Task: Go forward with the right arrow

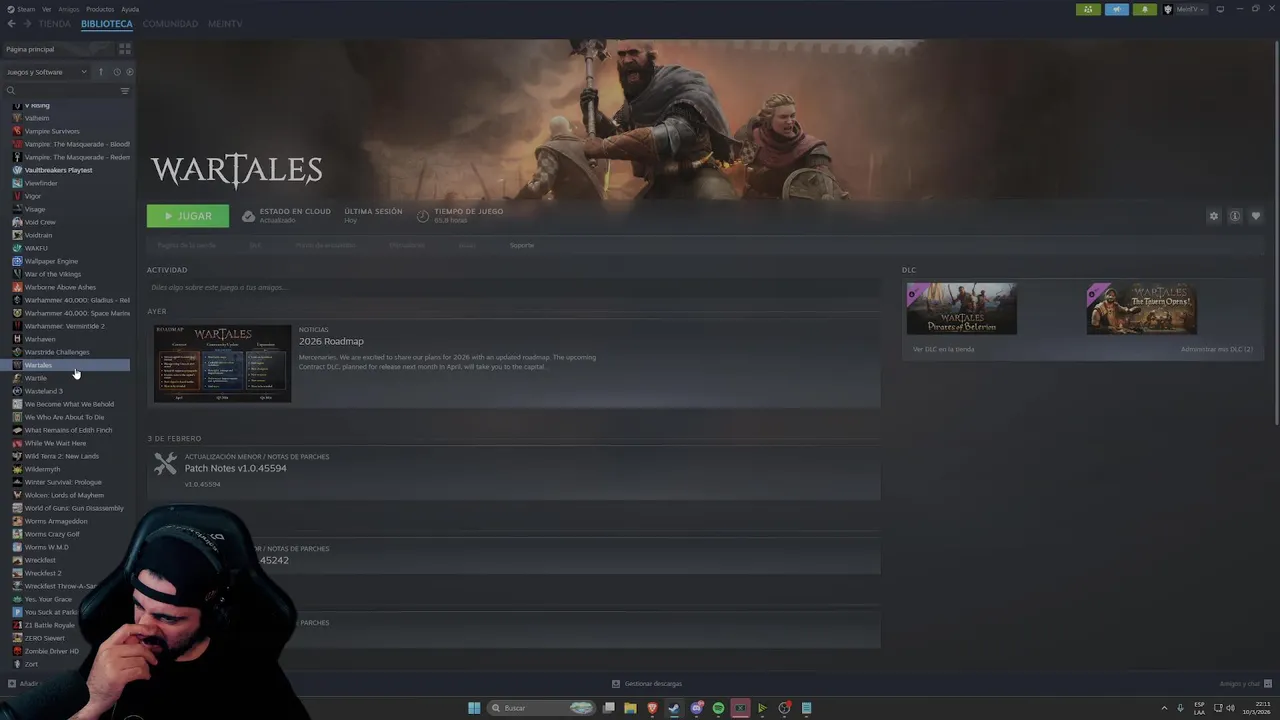Action: (x=26, y=23)
